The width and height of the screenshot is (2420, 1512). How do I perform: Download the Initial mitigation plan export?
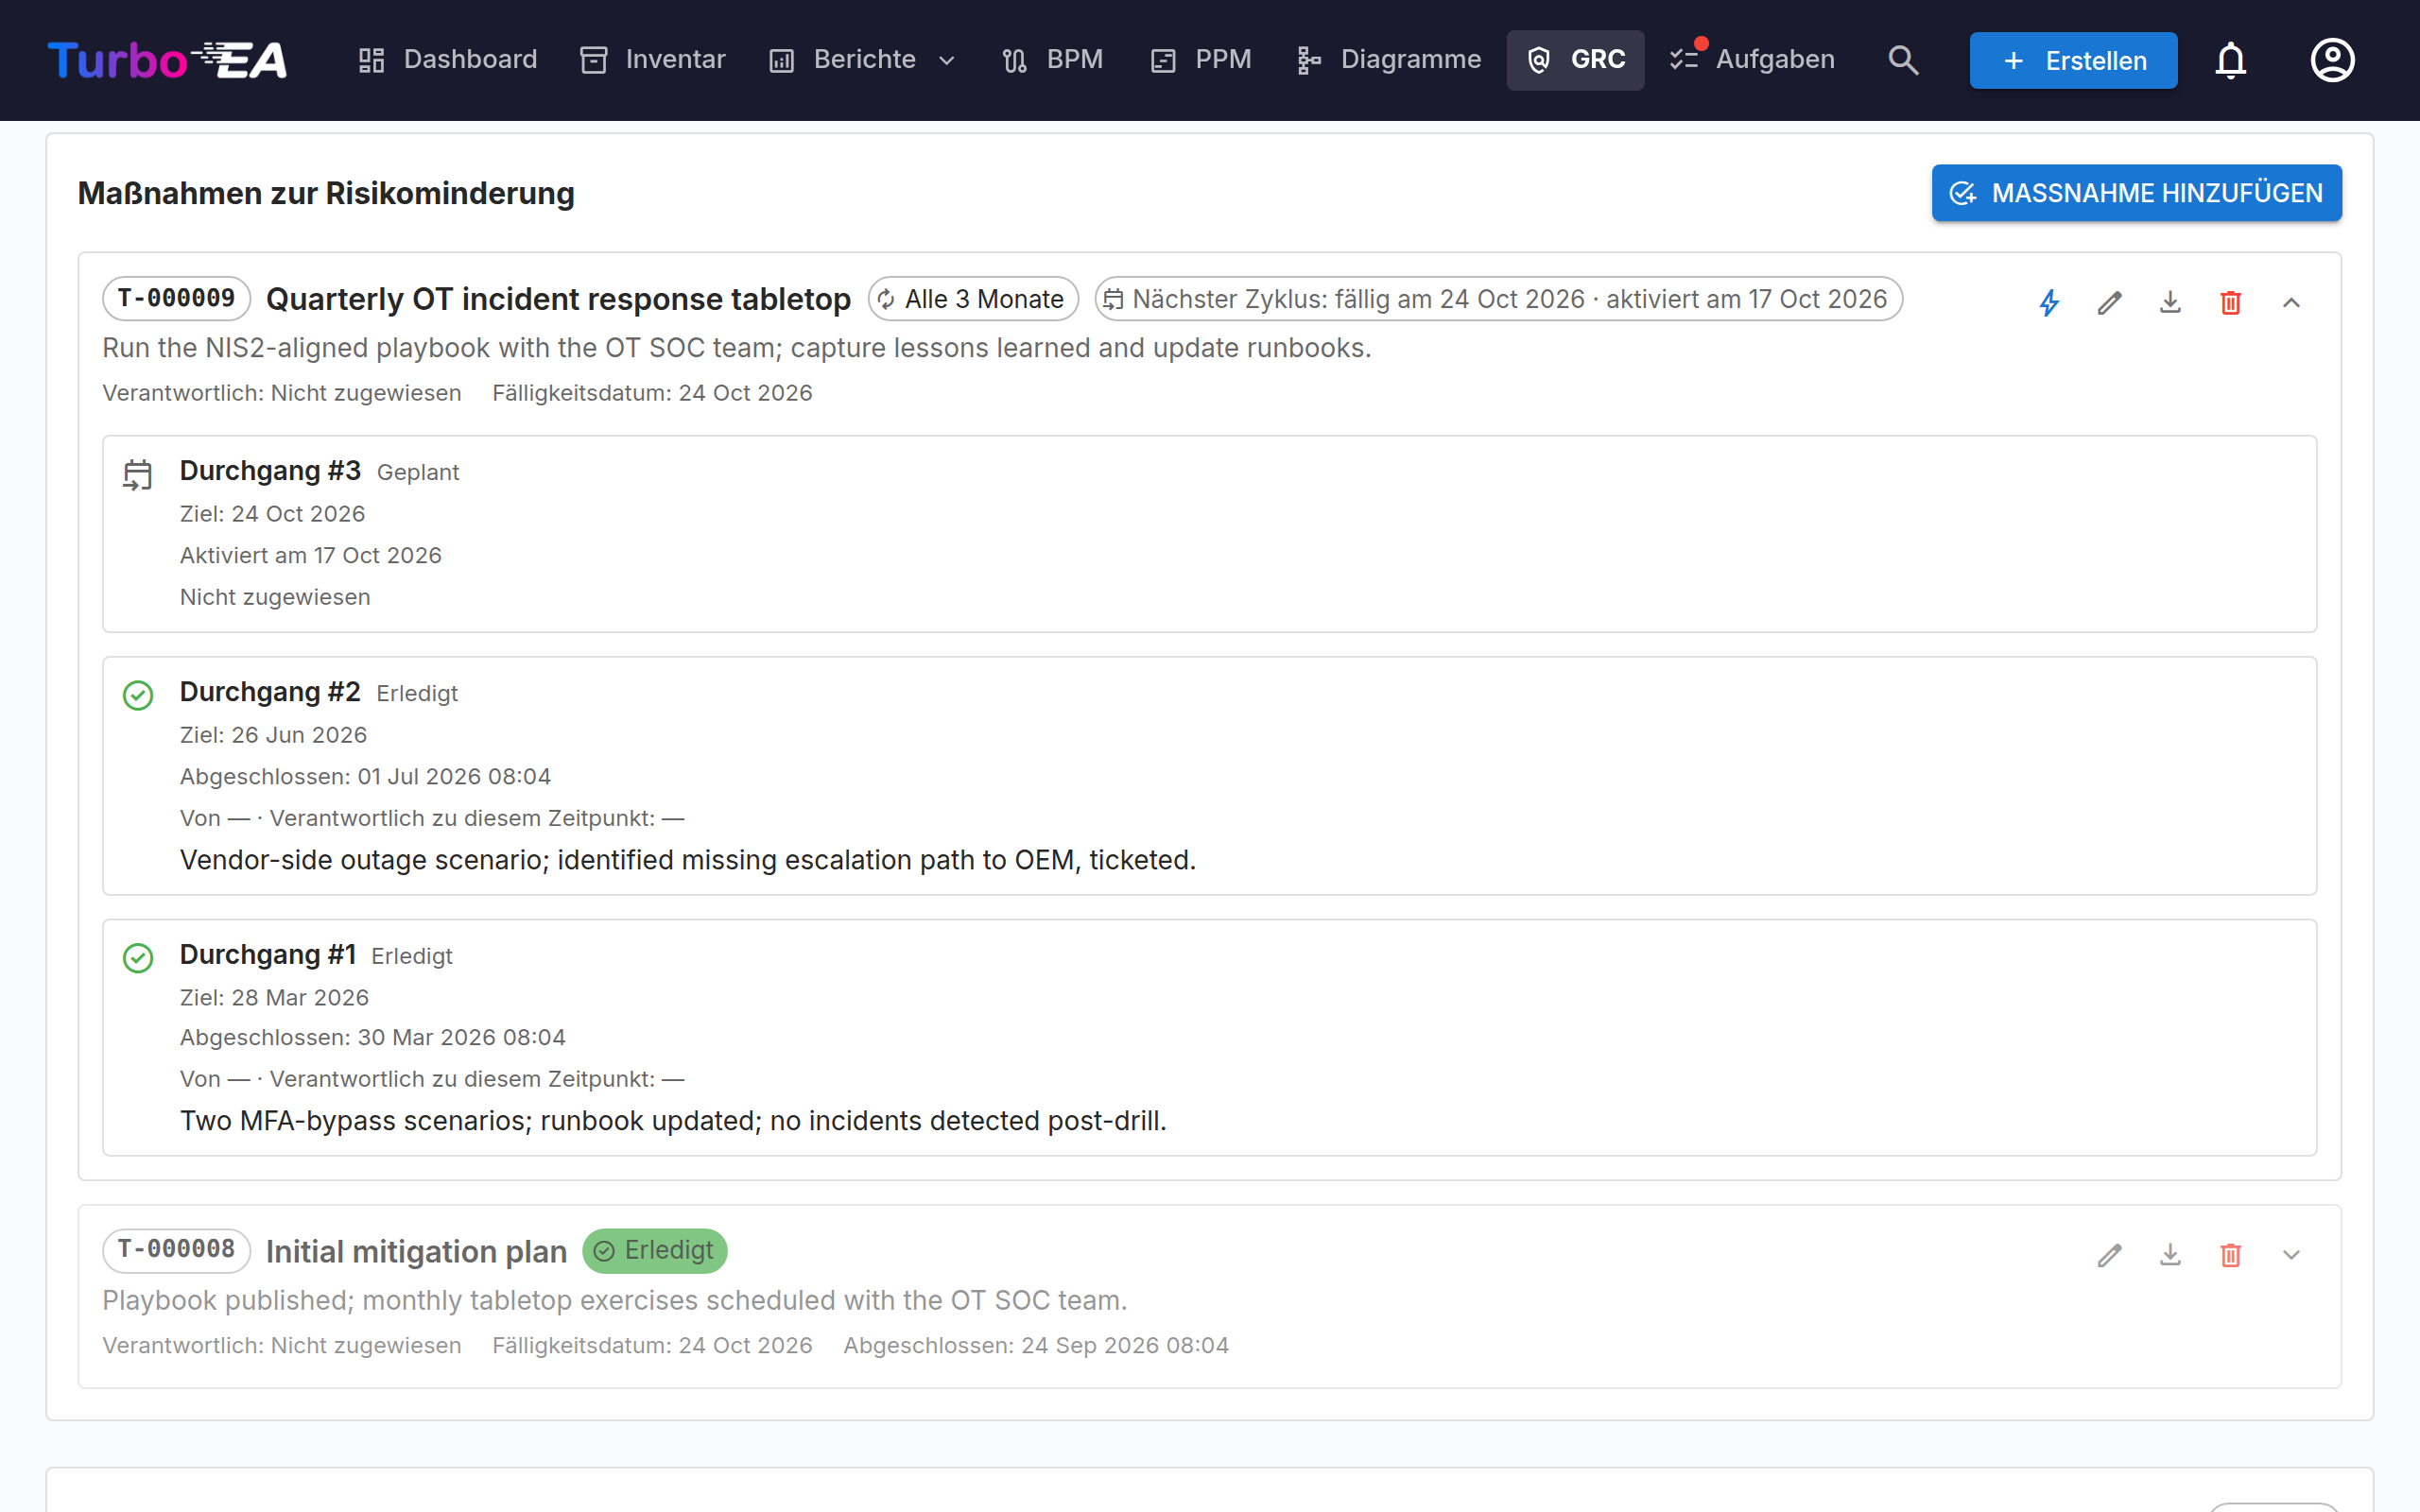point(2170,1254)
